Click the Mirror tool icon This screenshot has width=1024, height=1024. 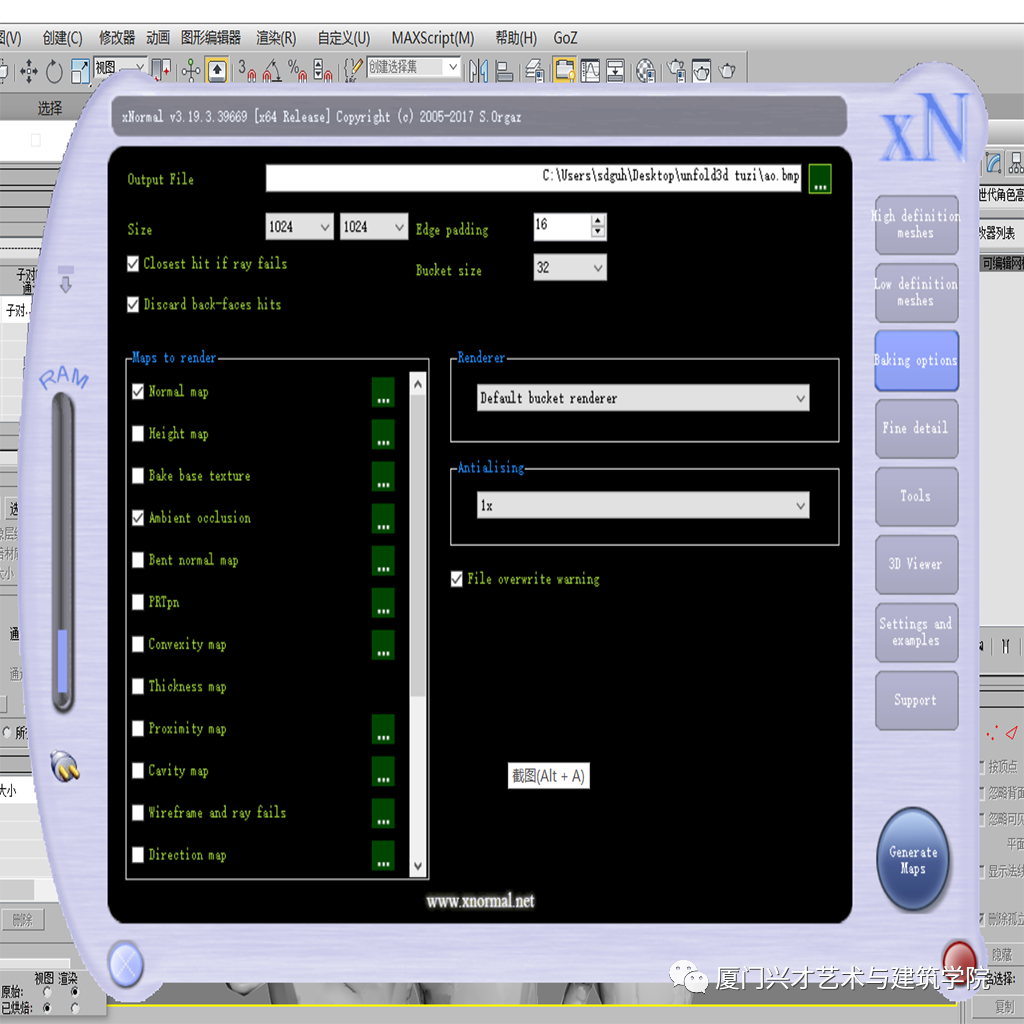pos(478,71)
